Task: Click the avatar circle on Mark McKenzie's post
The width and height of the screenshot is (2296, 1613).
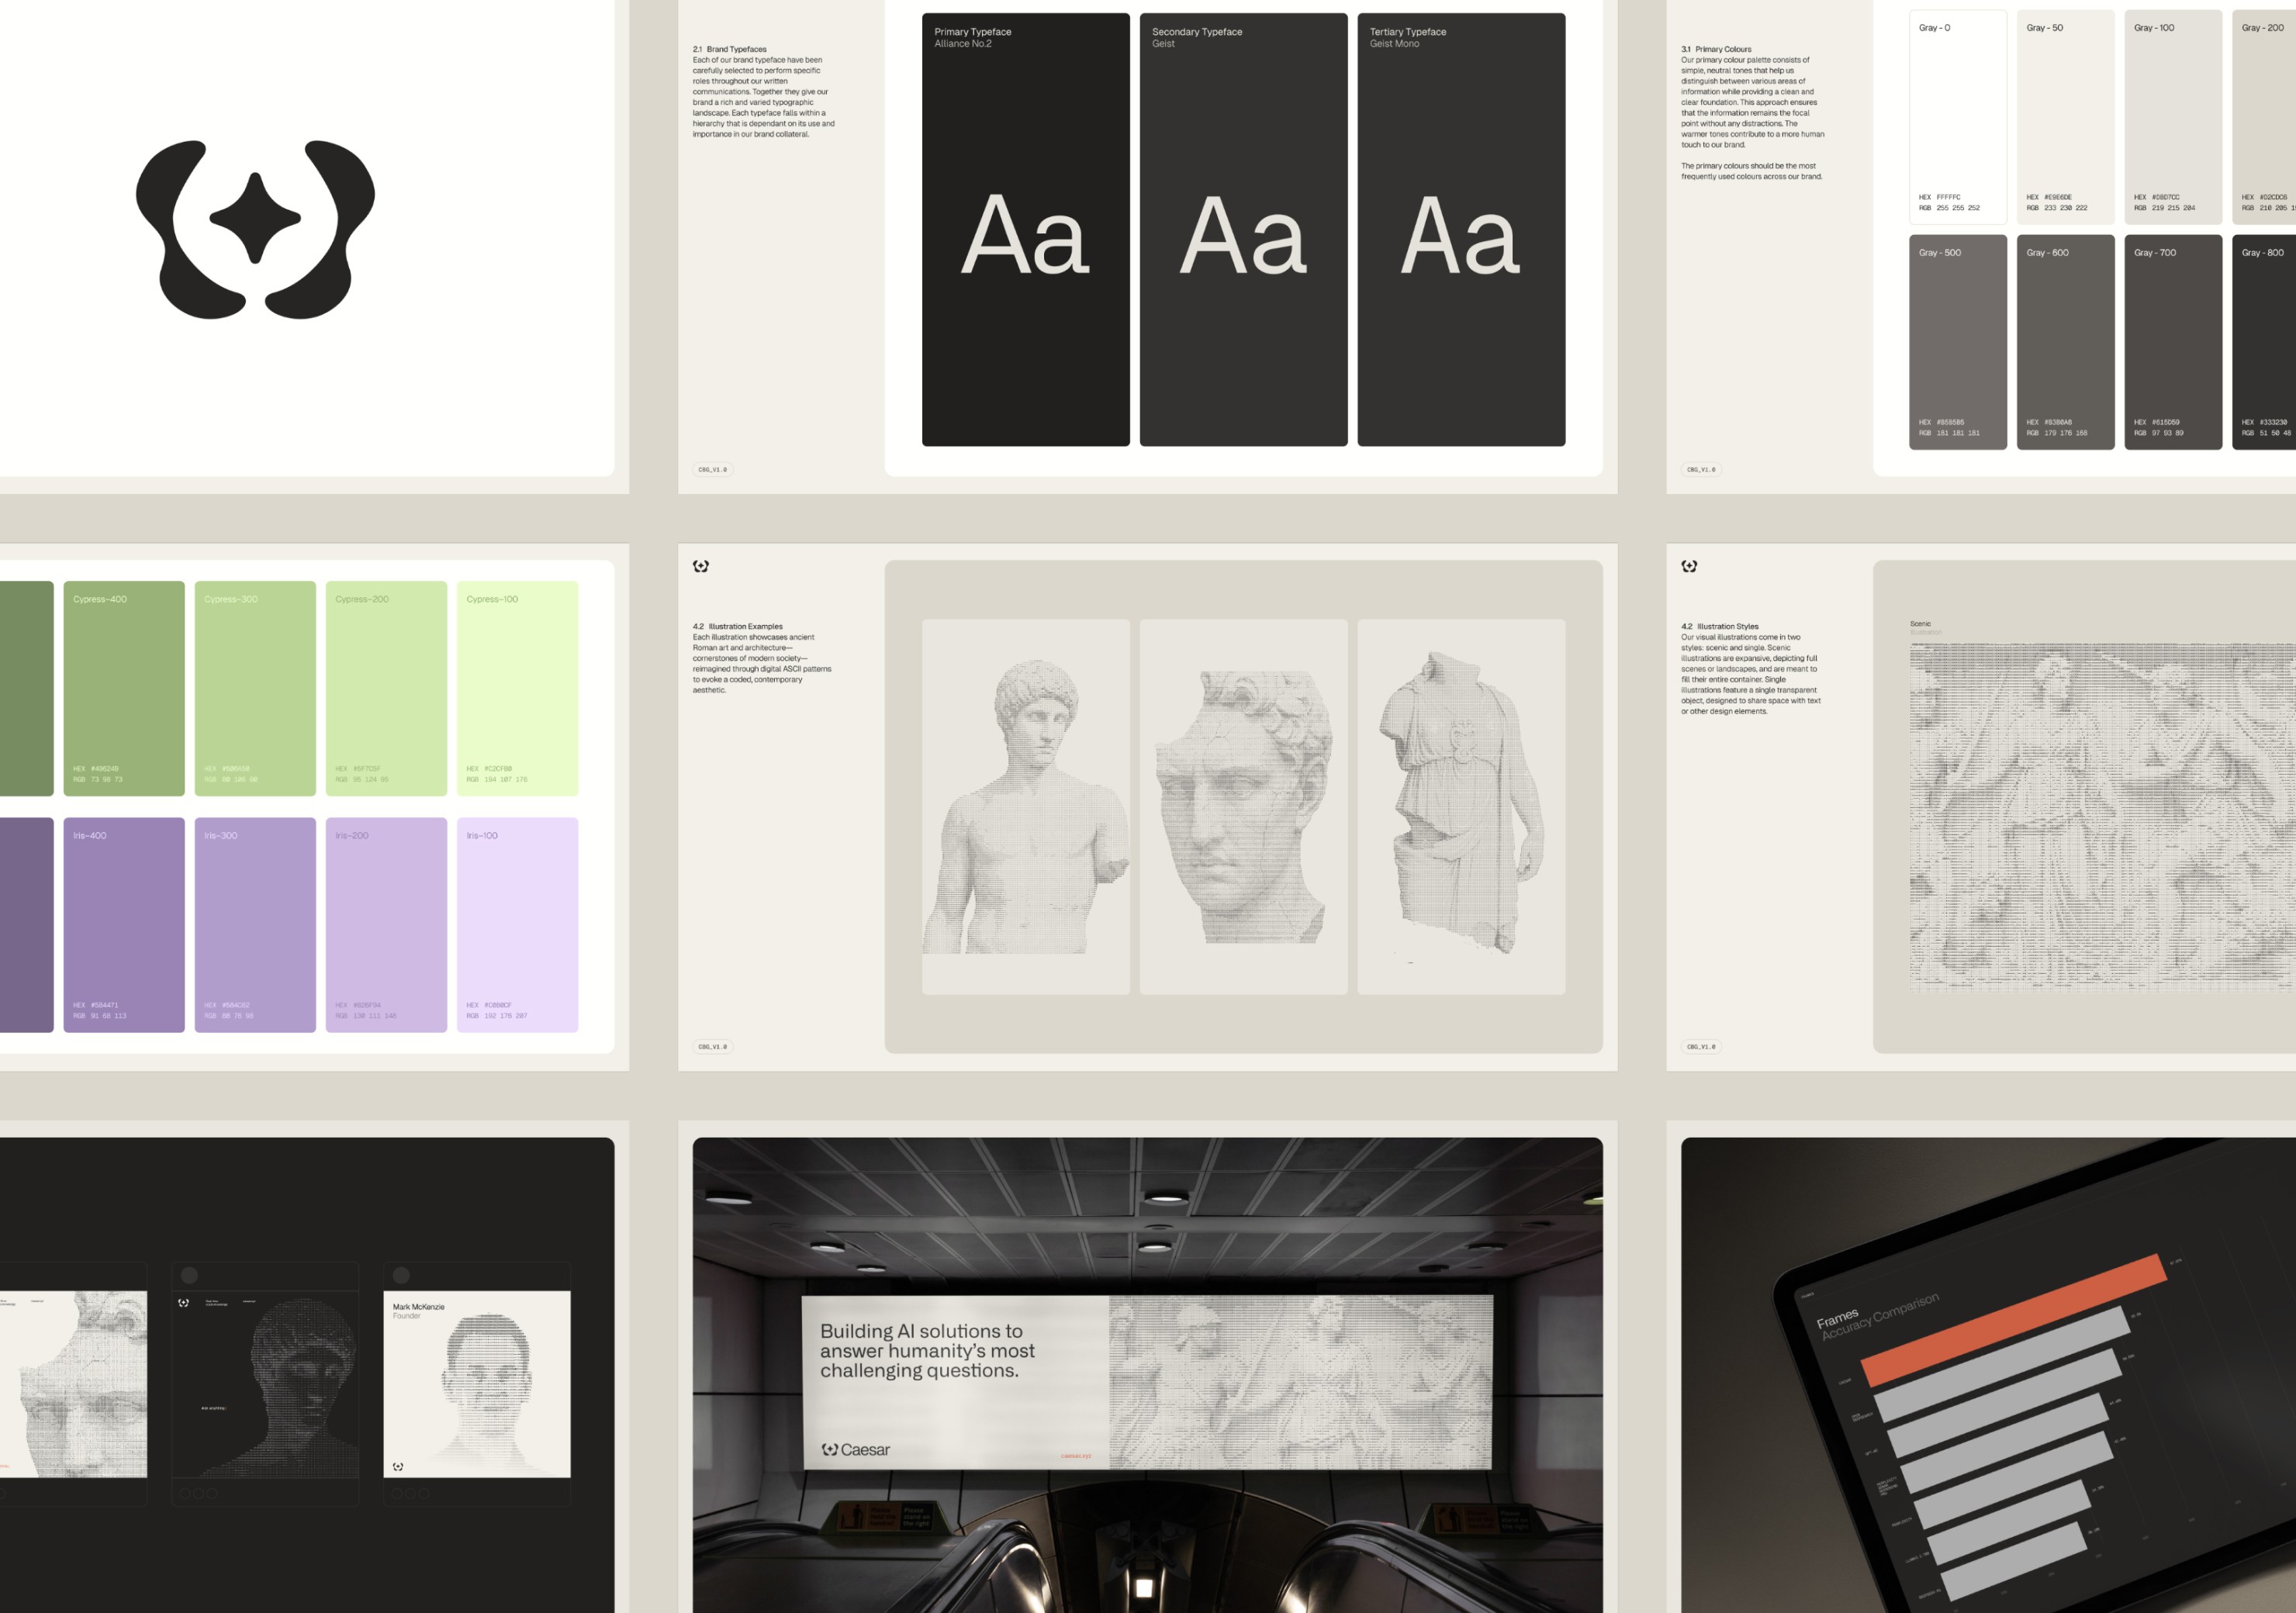Action: [x=401, y=1275]
